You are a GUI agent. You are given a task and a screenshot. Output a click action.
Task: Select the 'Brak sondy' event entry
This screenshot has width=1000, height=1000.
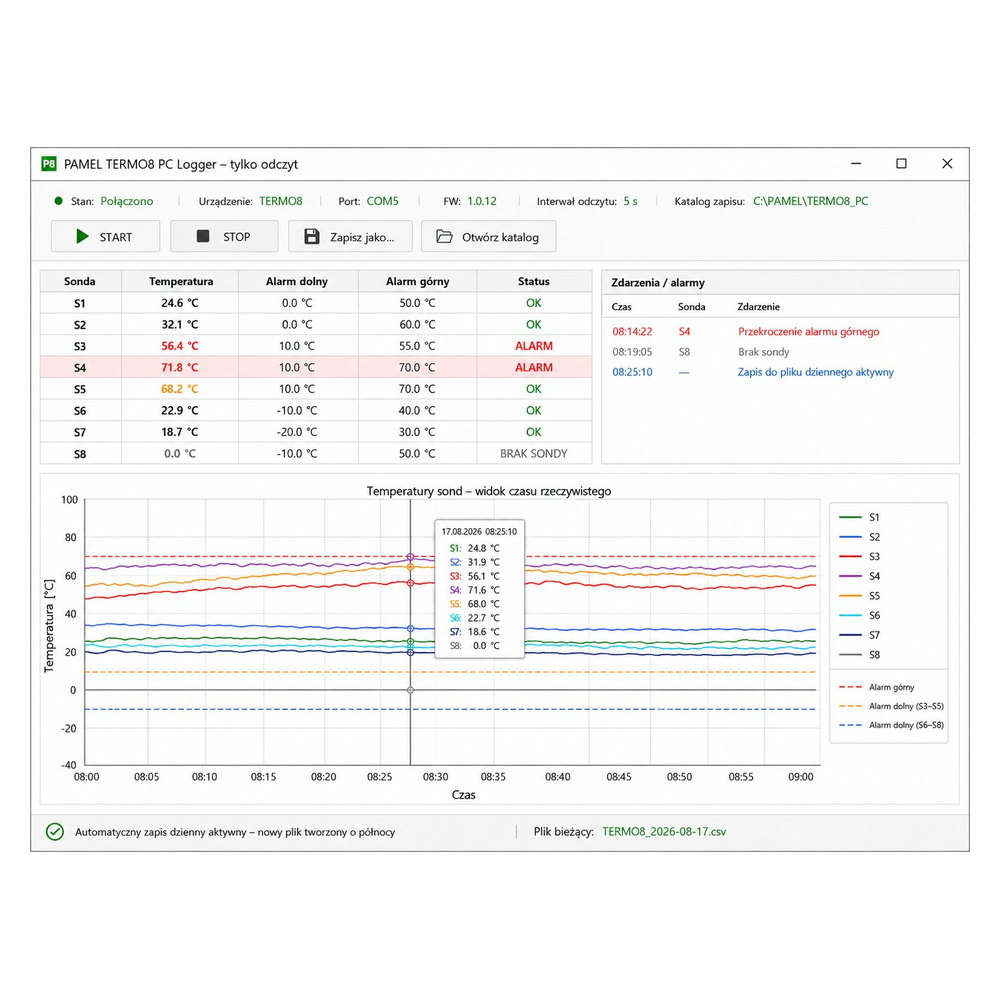tap(763, 352)
